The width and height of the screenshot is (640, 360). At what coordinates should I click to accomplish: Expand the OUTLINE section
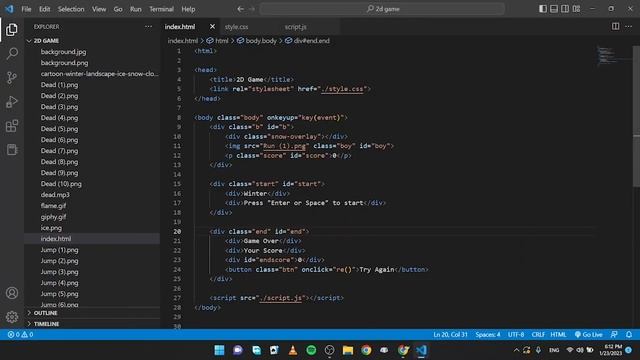pos(45,313)
